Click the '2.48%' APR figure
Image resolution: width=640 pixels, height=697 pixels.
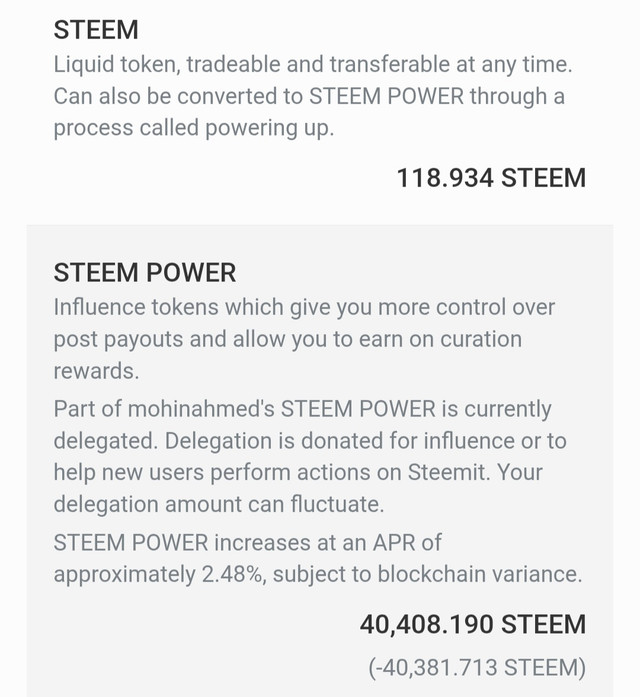[234, 574]
